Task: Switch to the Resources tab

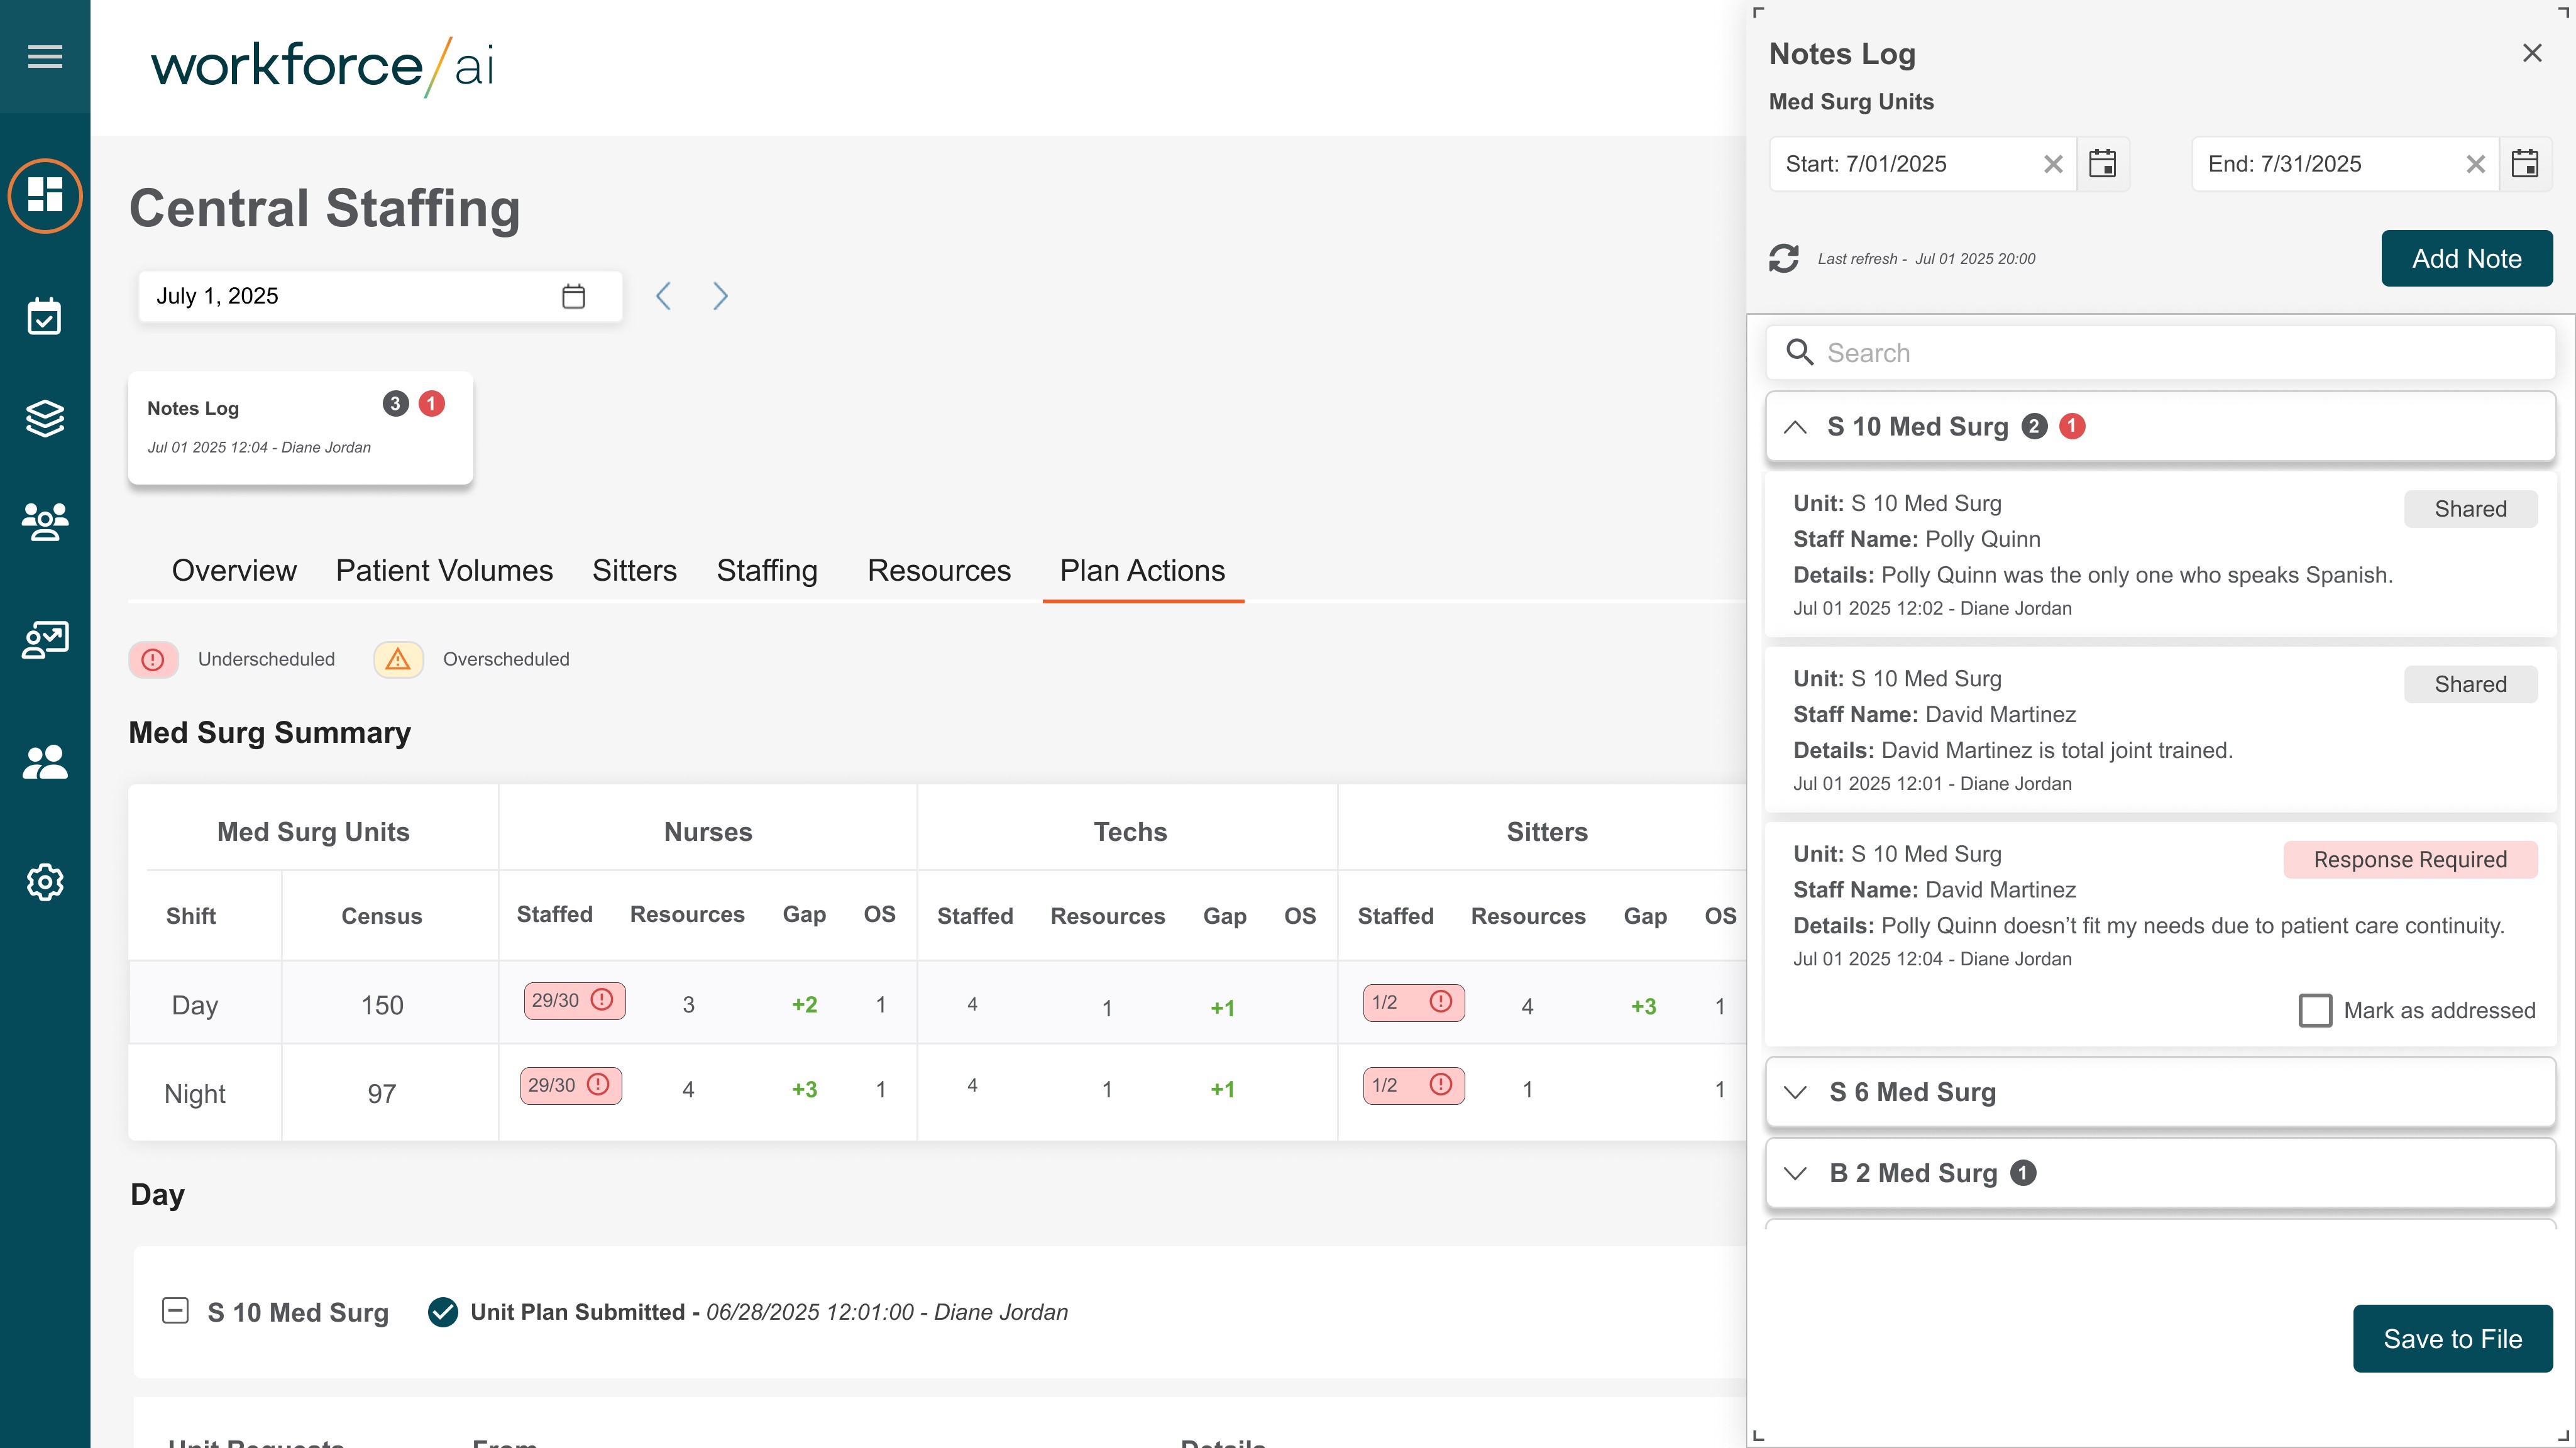Action: pos(938,570)
